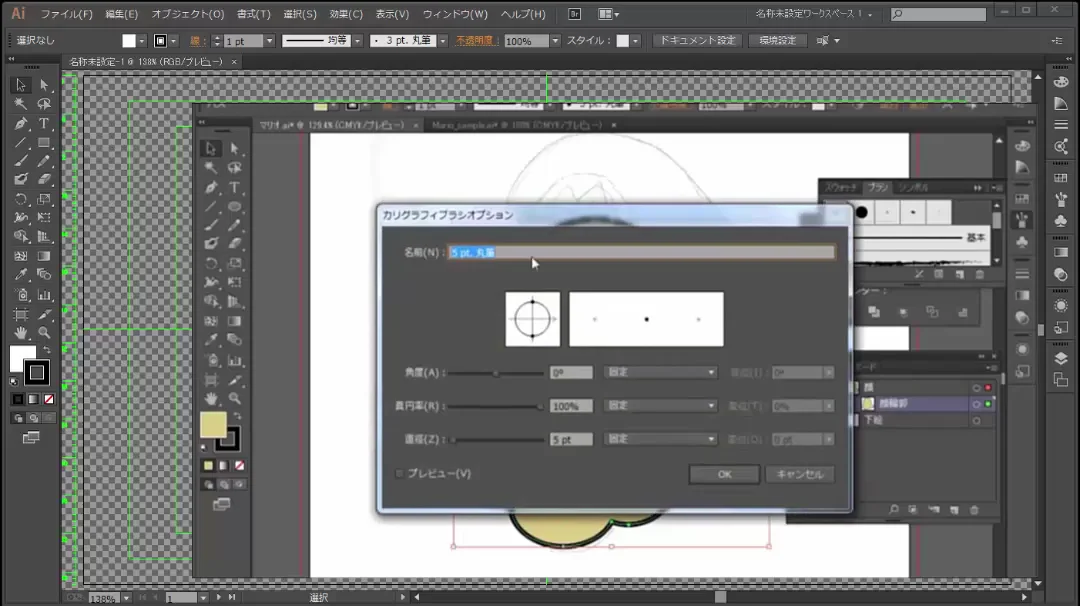Select the Type tool in outer toolbar
The height and width of the screenshot is (606, 1080).
(44, 123)
